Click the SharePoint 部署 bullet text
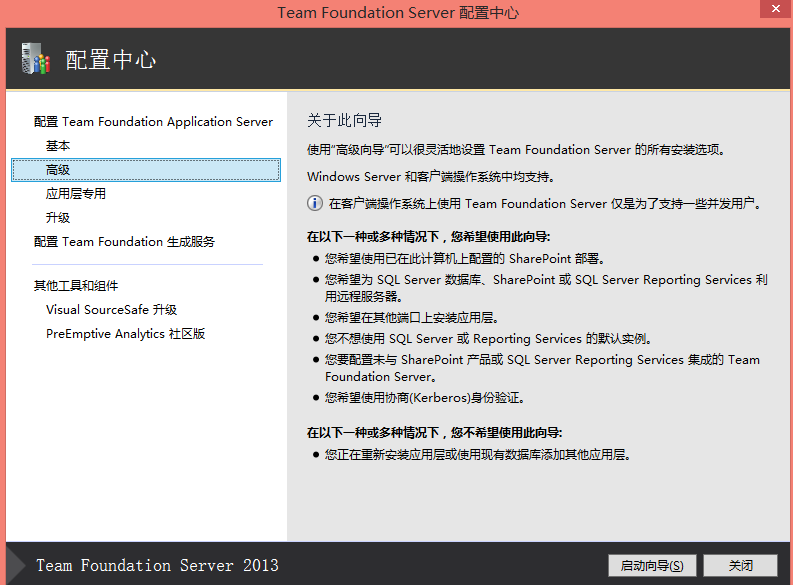 (465, 259)
